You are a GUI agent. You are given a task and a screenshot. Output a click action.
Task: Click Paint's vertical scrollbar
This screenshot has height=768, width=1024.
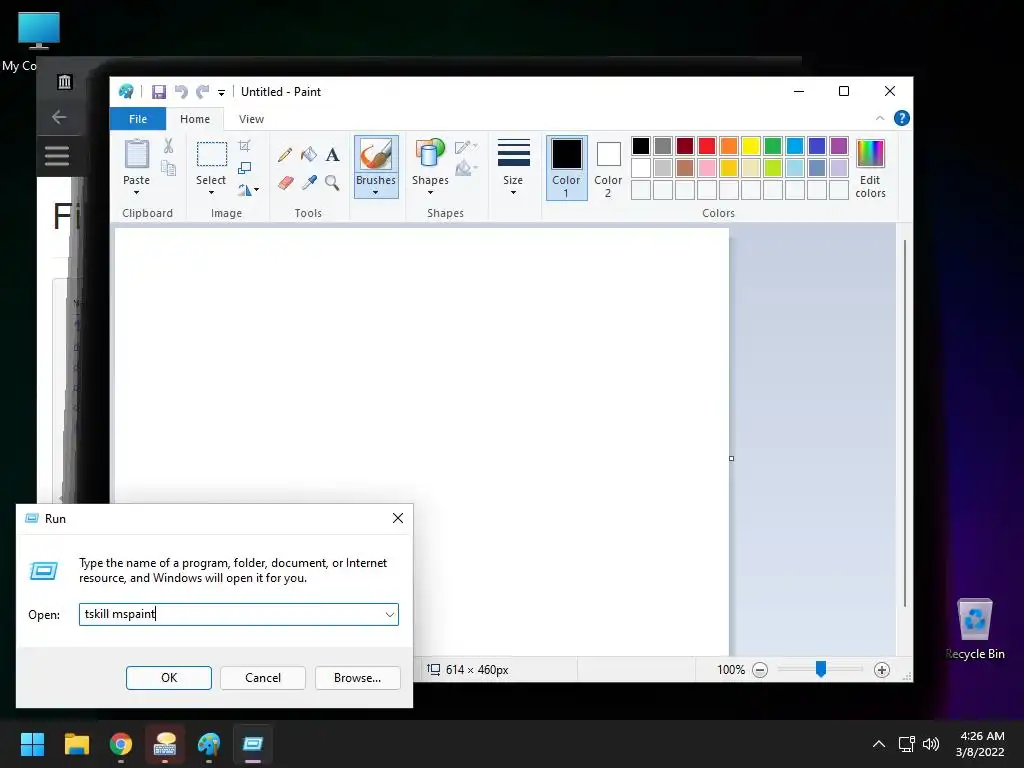pyautogui.click(x=904, y=424)
